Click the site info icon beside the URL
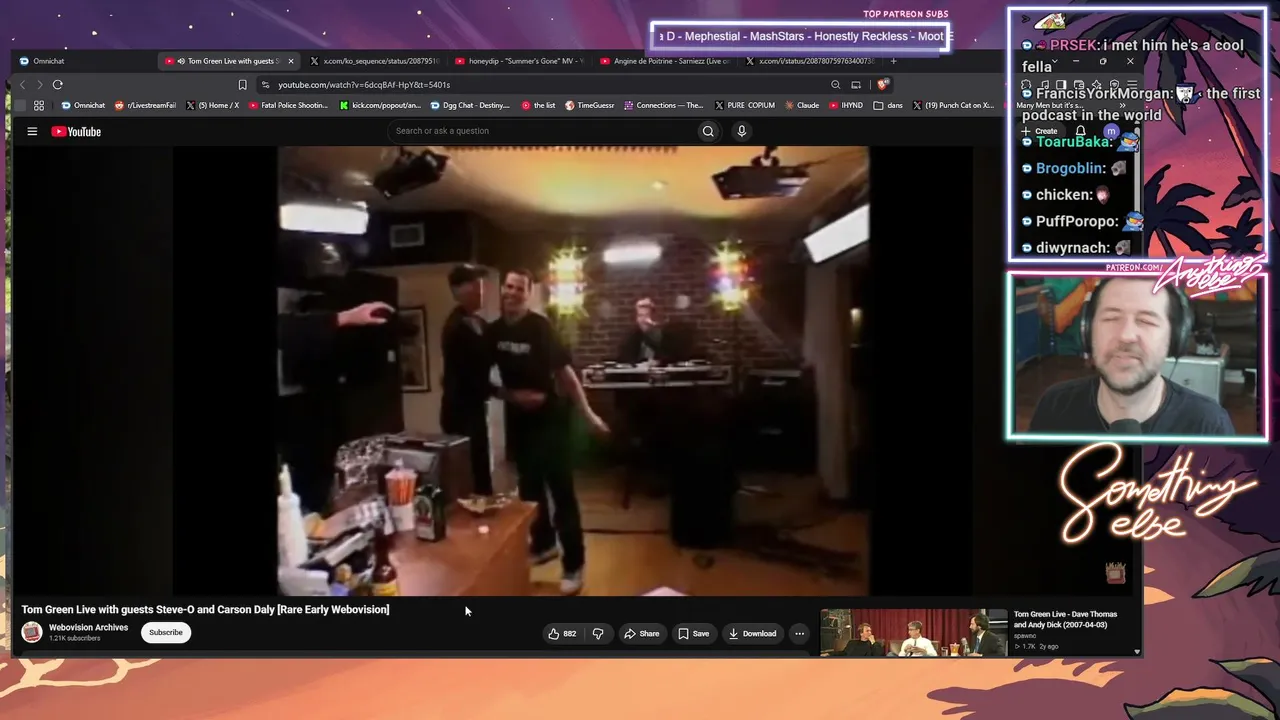 point(268,85)
